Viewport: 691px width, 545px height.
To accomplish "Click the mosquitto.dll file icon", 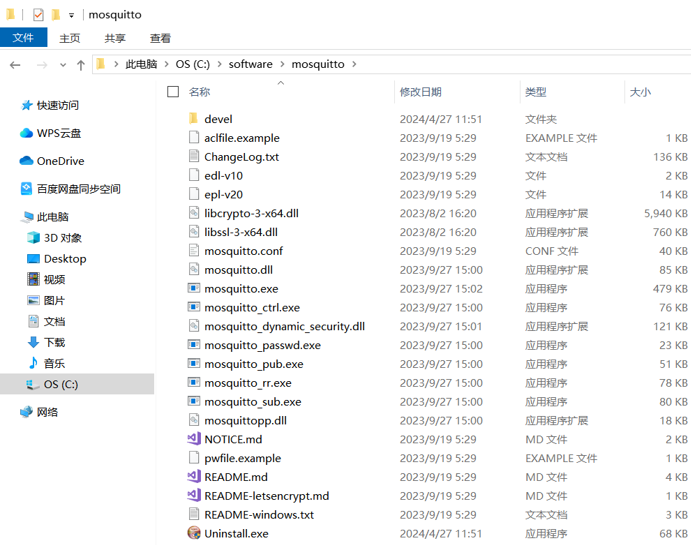I will [194, 270].
